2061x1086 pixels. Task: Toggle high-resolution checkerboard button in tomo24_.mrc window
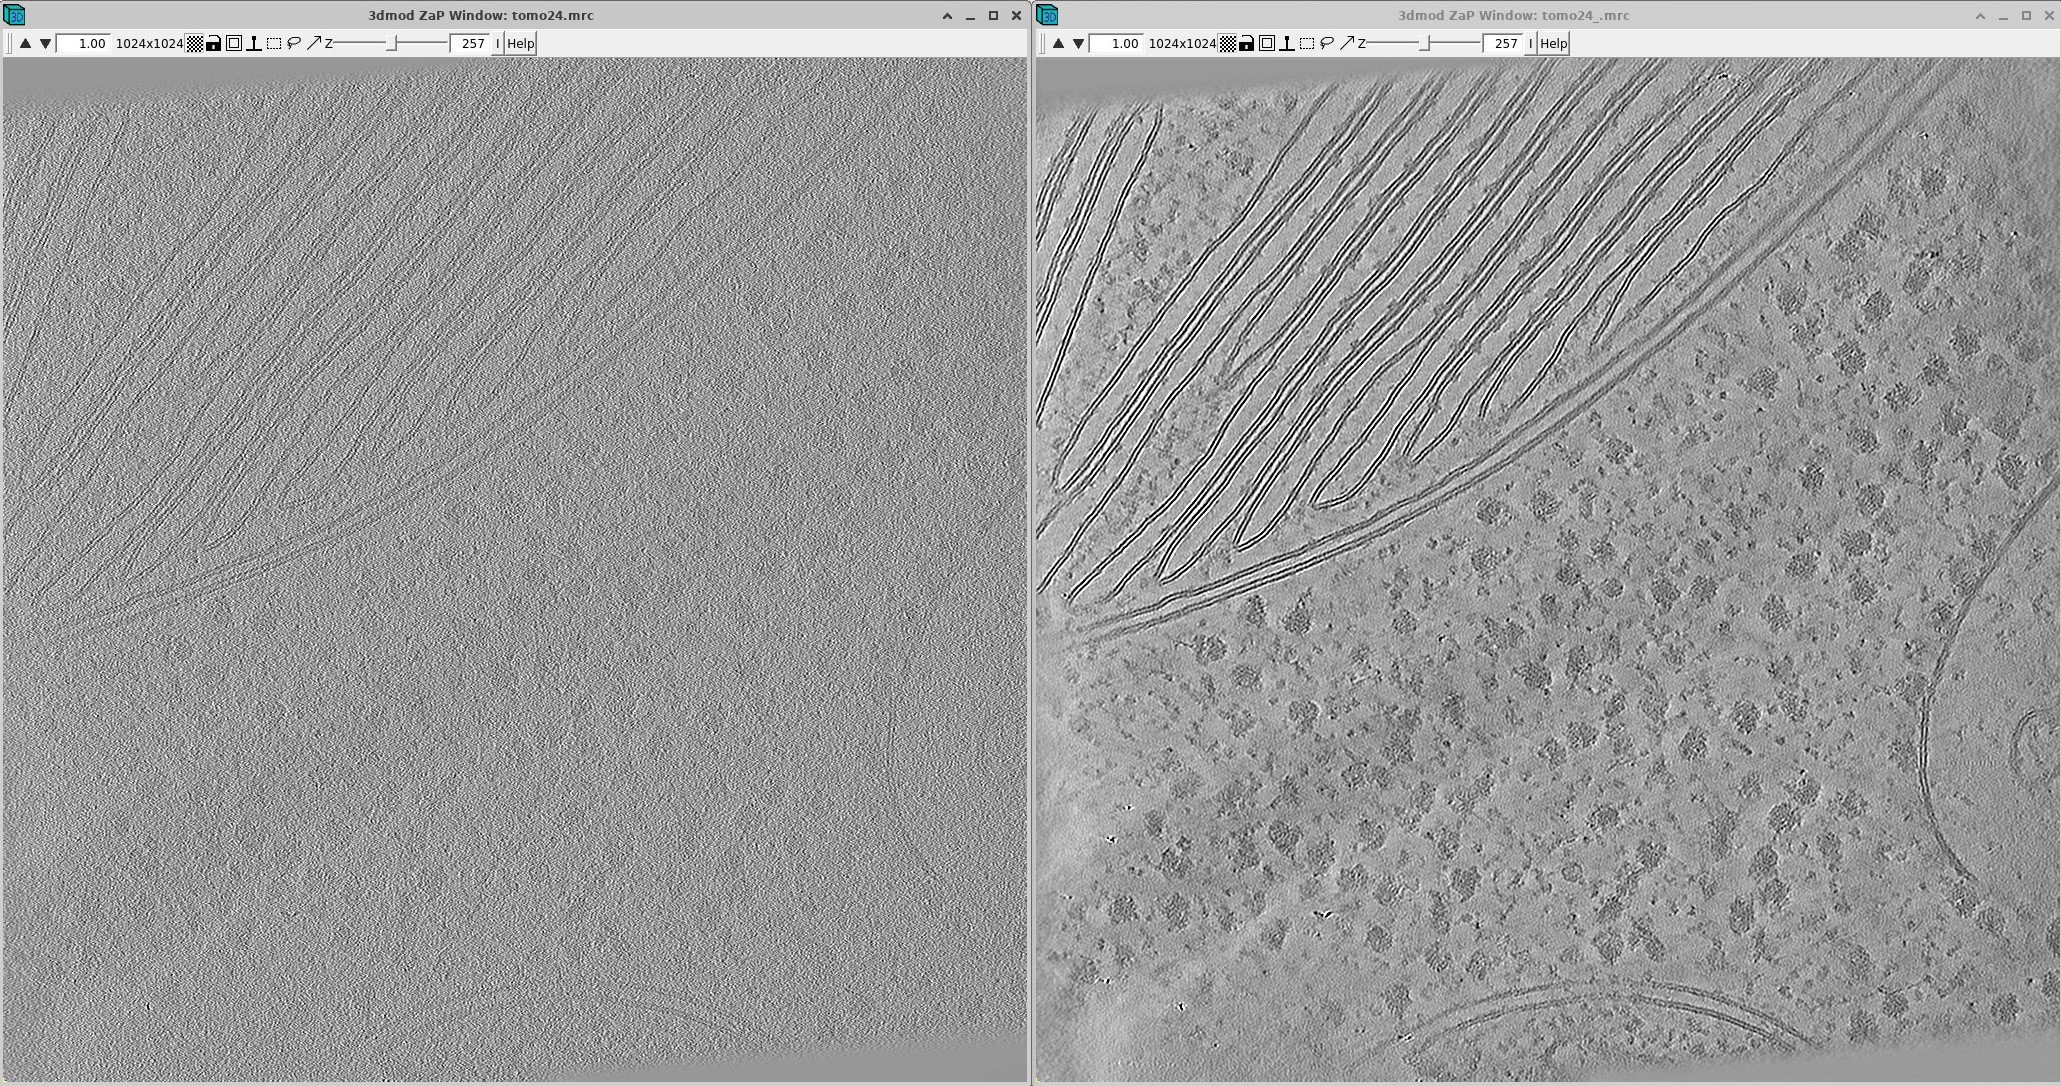point(1228,43)
